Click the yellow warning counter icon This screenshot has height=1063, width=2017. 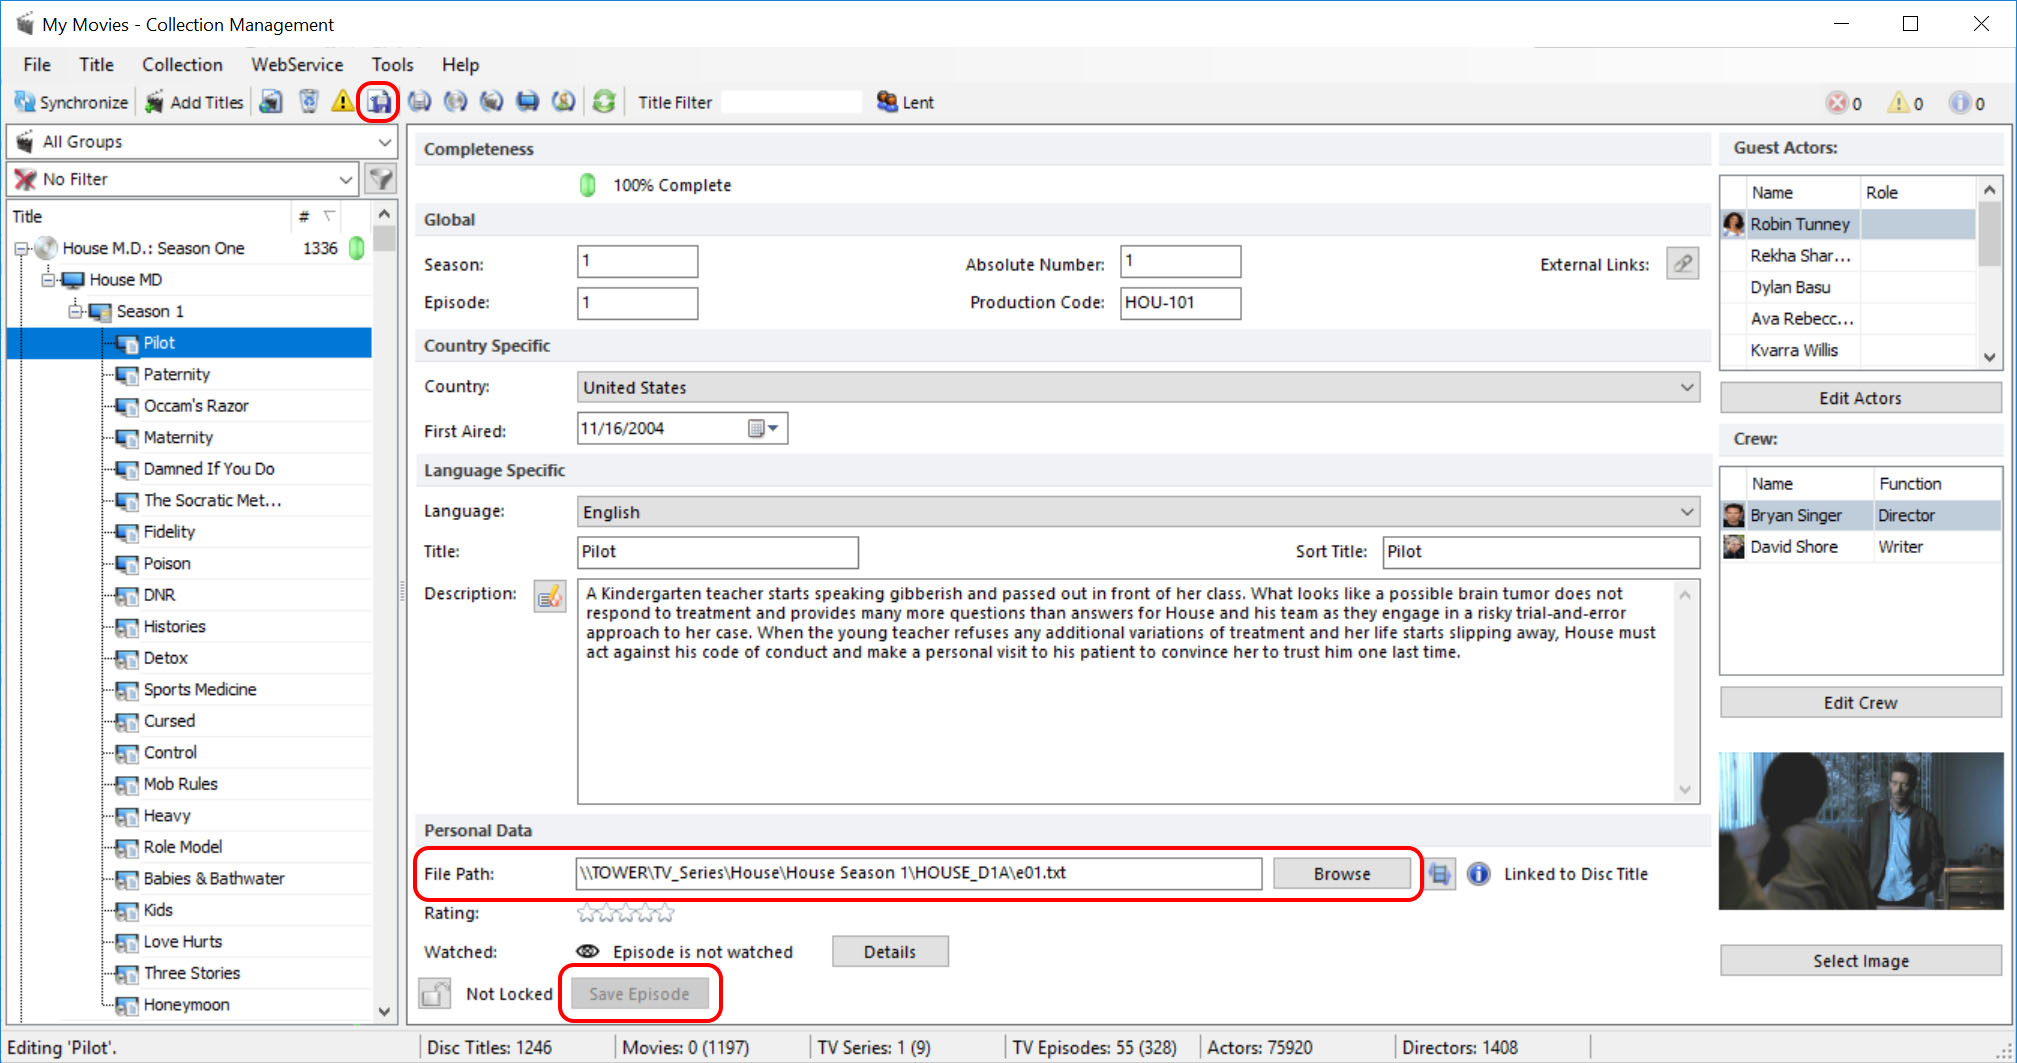pyautogui.click(x=1898, y=103)
